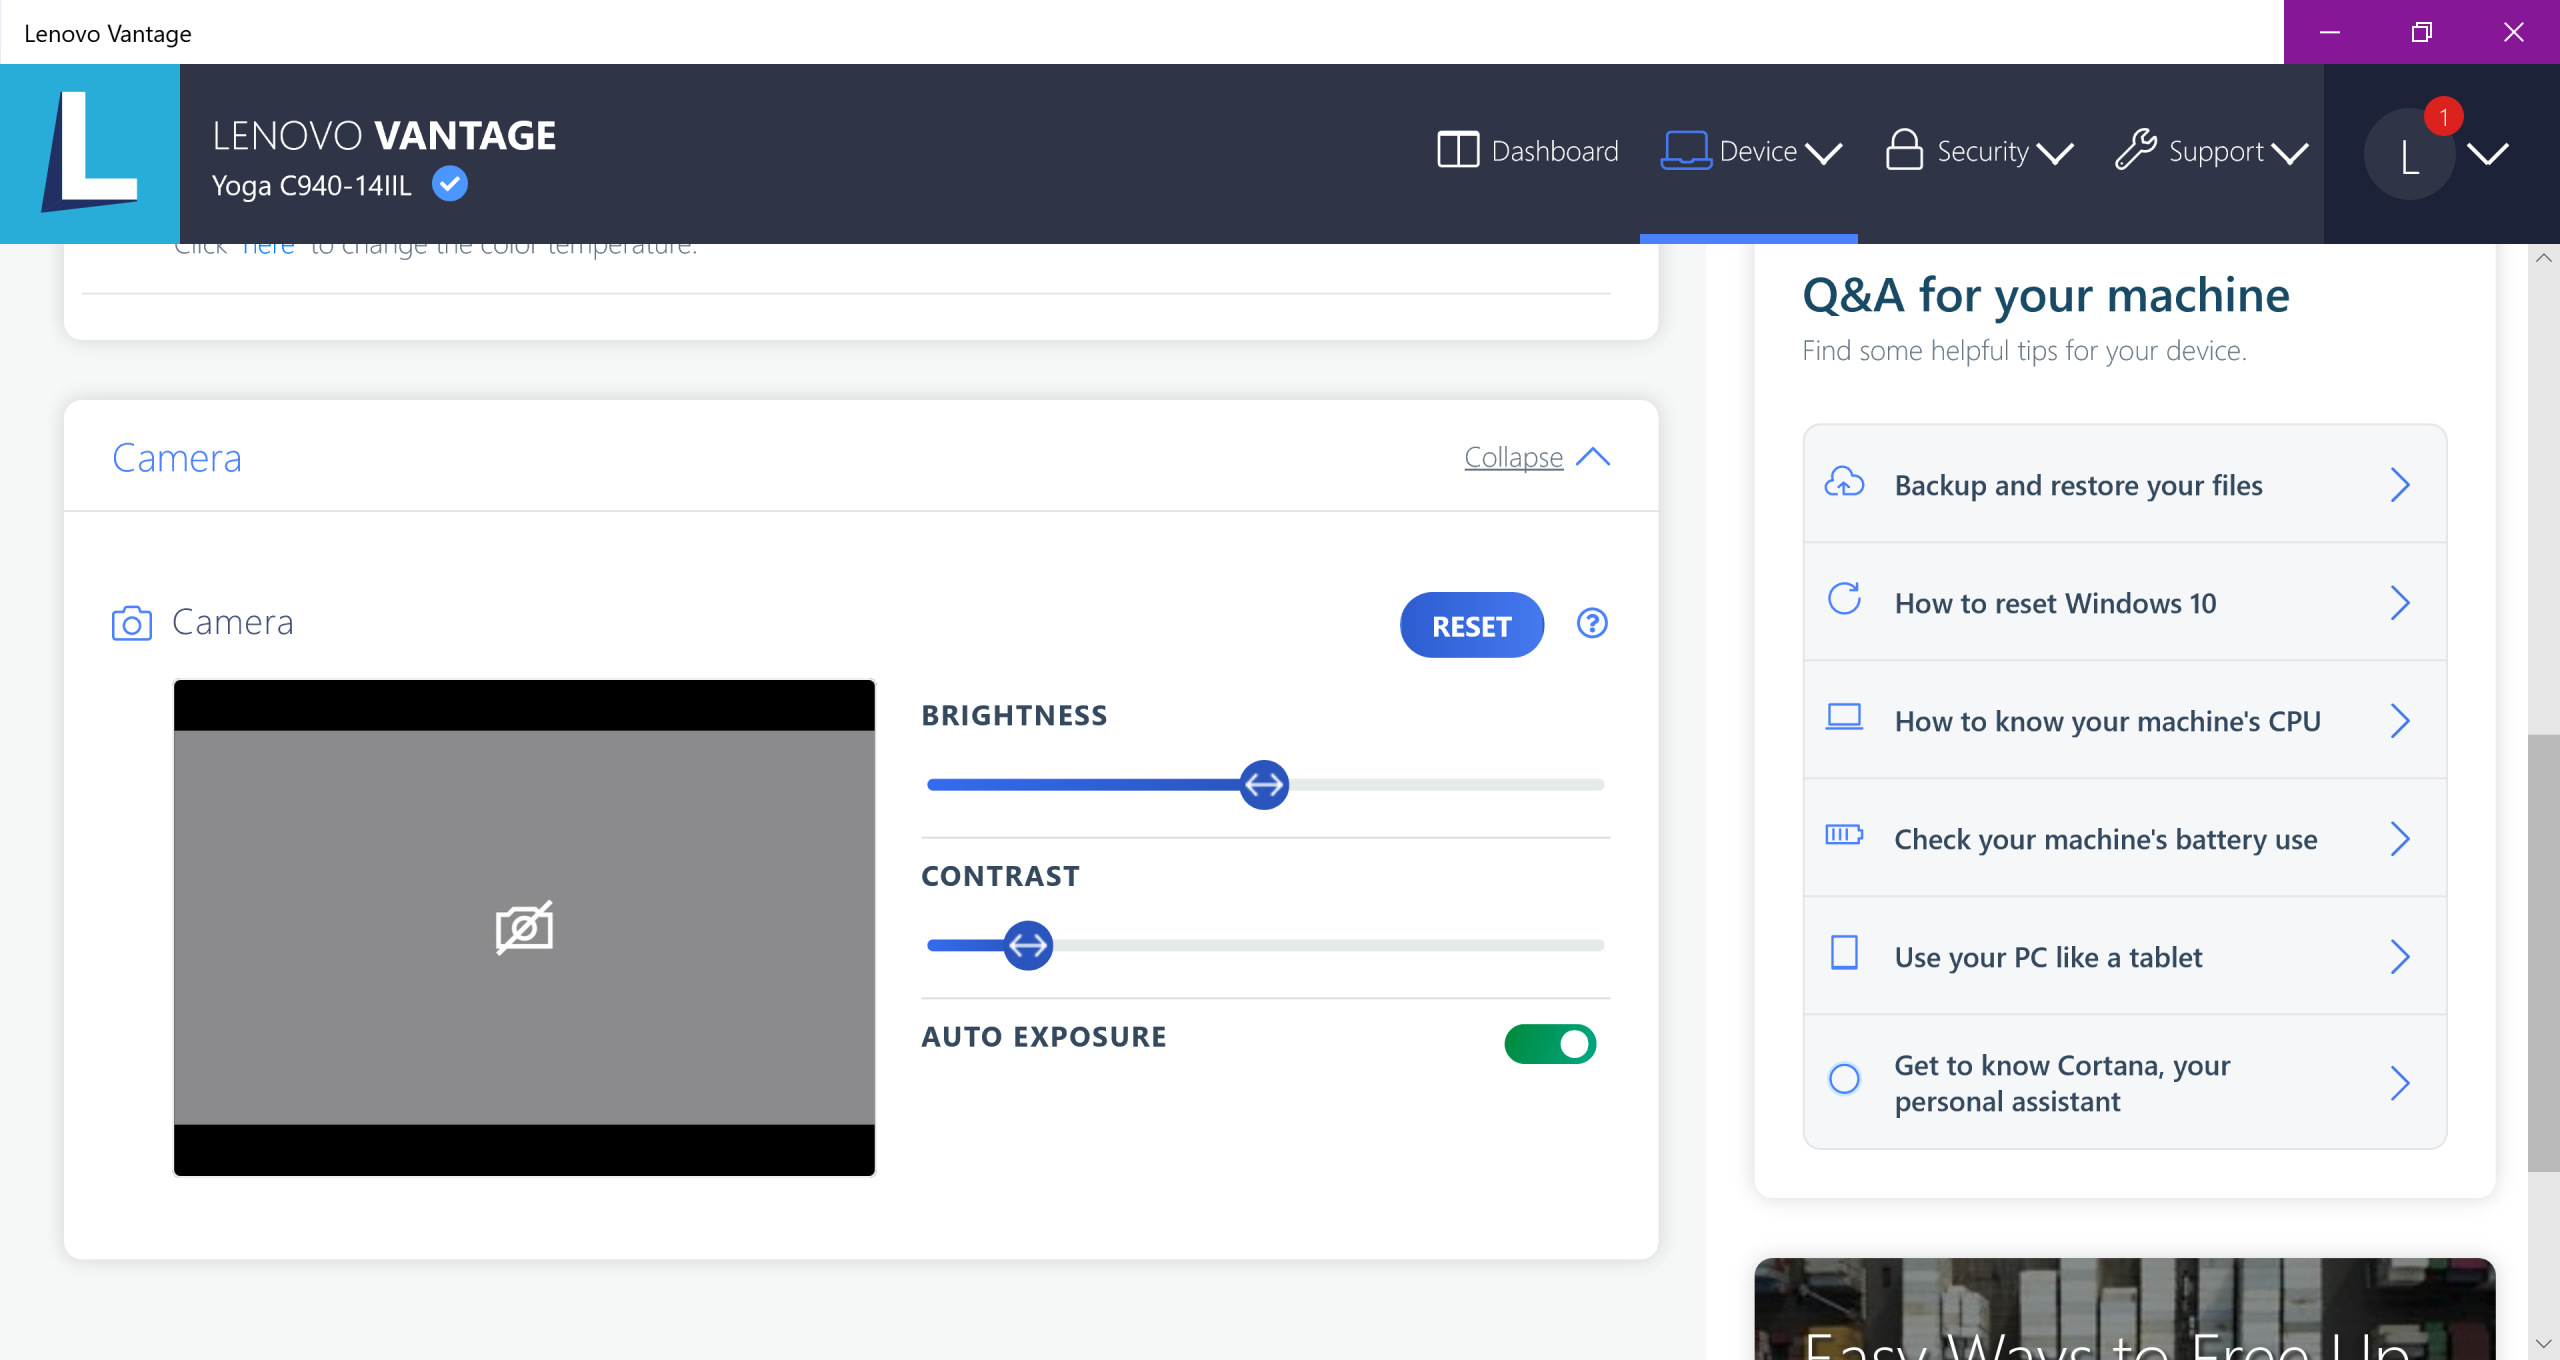
Task: Minimize the Lenovo Vantage window
Action: [x=2330, y=32]
